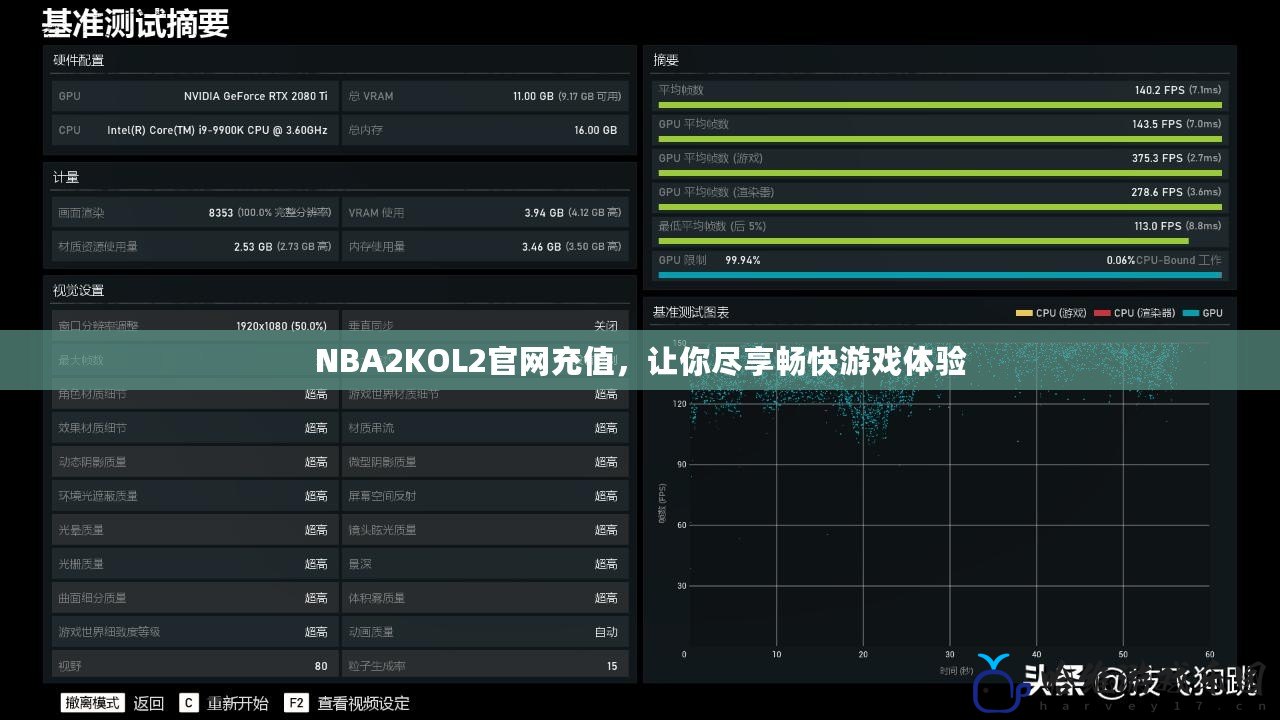Click the yellow CPU (游戏) legend swatch
This screenshot has width=1280, height=720.
1024,313
